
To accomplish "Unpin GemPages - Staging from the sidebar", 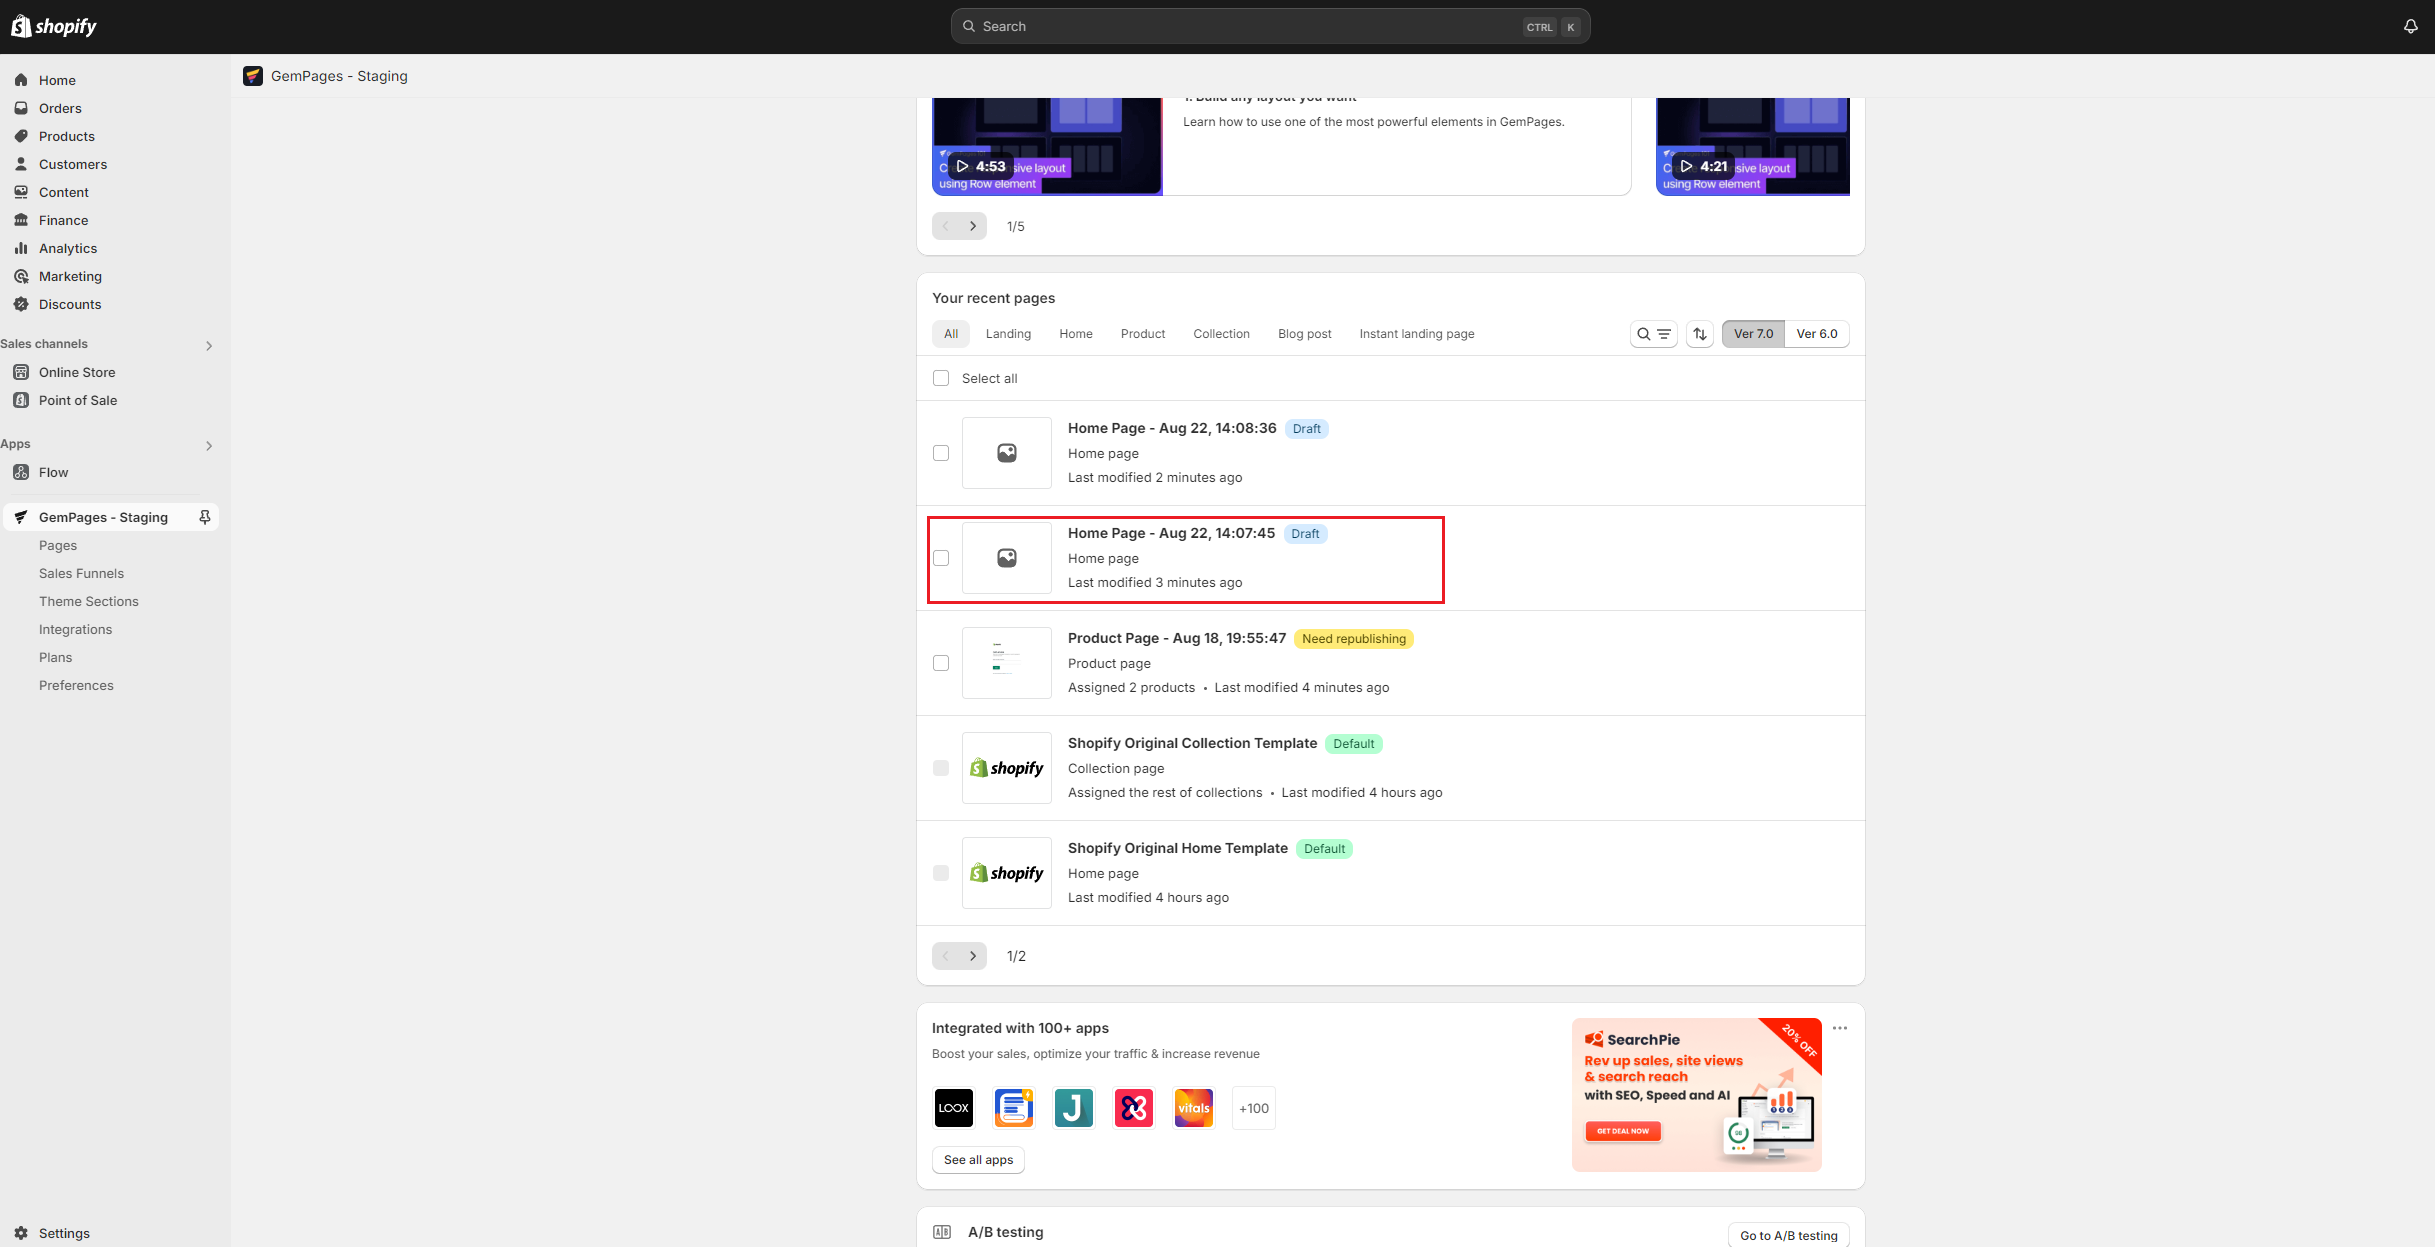I will tap(205, 517).
